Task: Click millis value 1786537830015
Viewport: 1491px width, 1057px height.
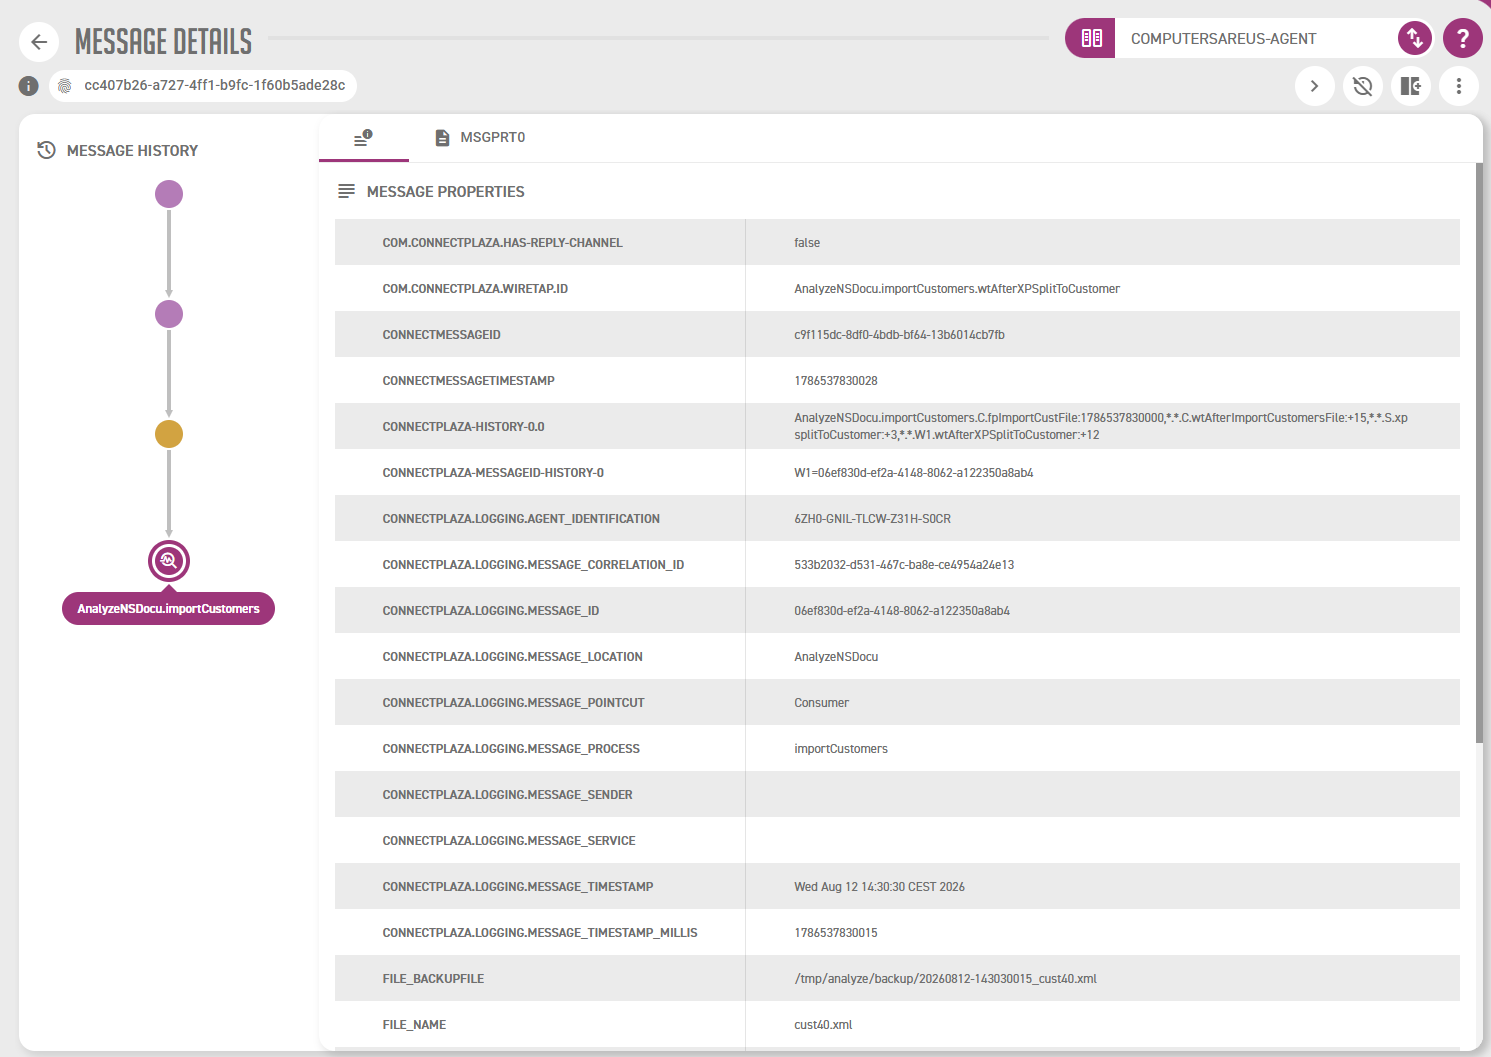Action: [x=836, y=933]
